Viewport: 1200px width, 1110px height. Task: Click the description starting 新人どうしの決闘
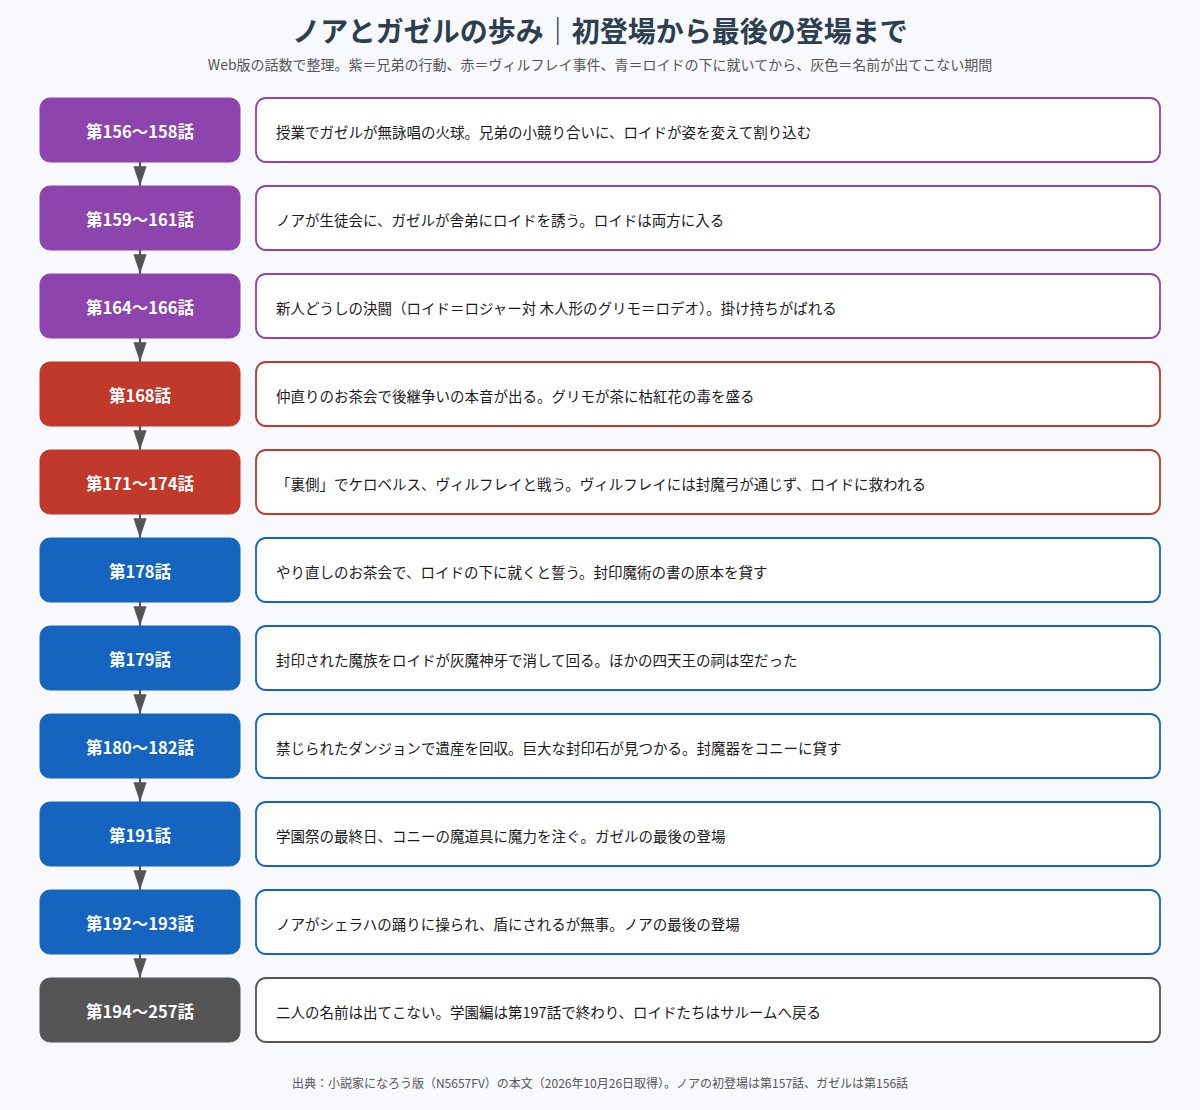click(708, 306)
